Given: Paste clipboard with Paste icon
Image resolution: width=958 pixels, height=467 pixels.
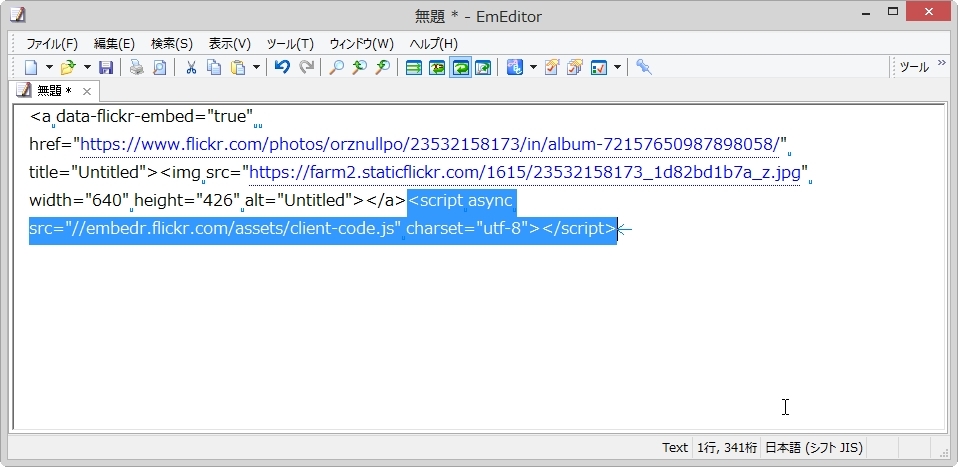Looking at the screenshot, I should pos(238,67).
